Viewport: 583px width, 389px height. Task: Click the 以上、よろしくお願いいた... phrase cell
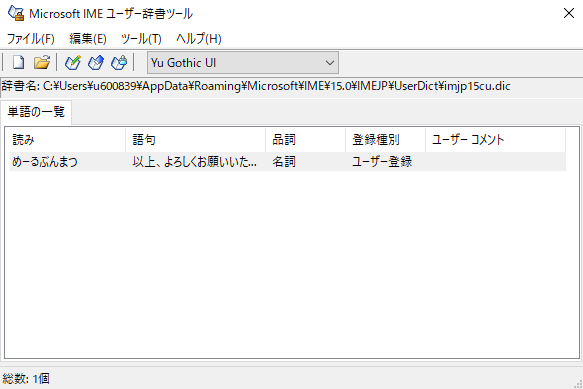click(x=194, y=162)
